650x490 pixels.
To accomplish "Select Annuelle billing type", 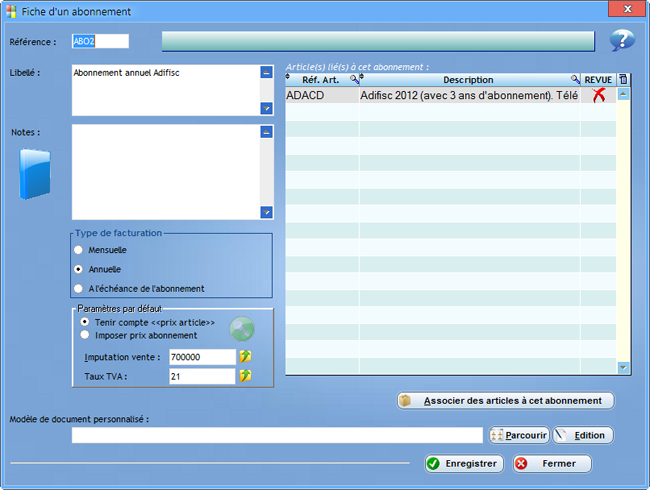I will [x=80, y=269].
